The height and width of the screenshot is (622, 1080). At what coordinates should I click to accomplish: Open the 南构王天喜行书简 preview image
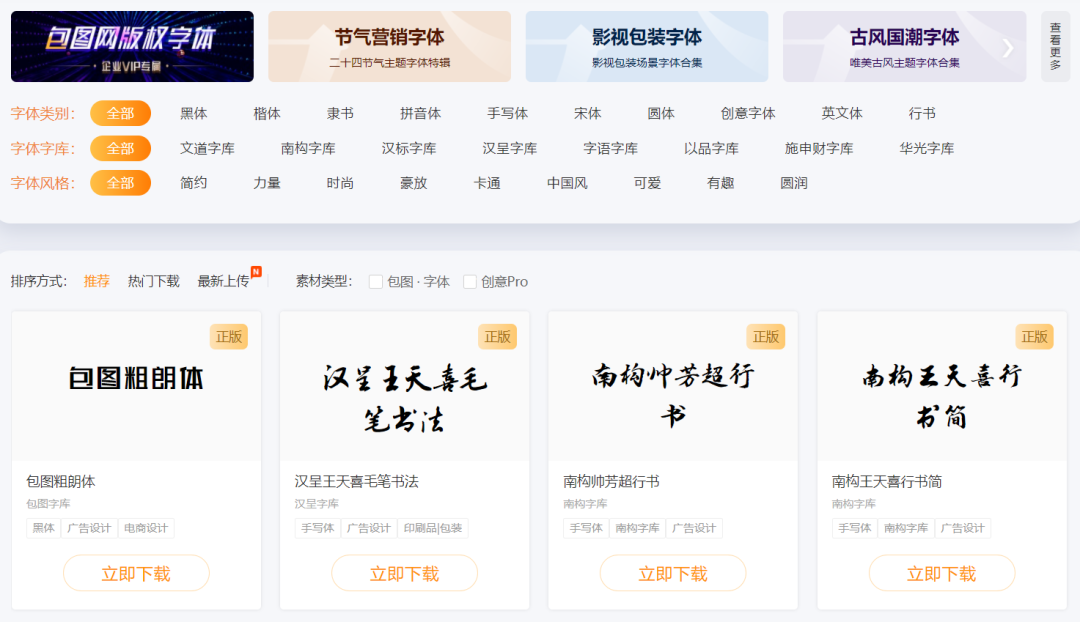pos(942,386)
